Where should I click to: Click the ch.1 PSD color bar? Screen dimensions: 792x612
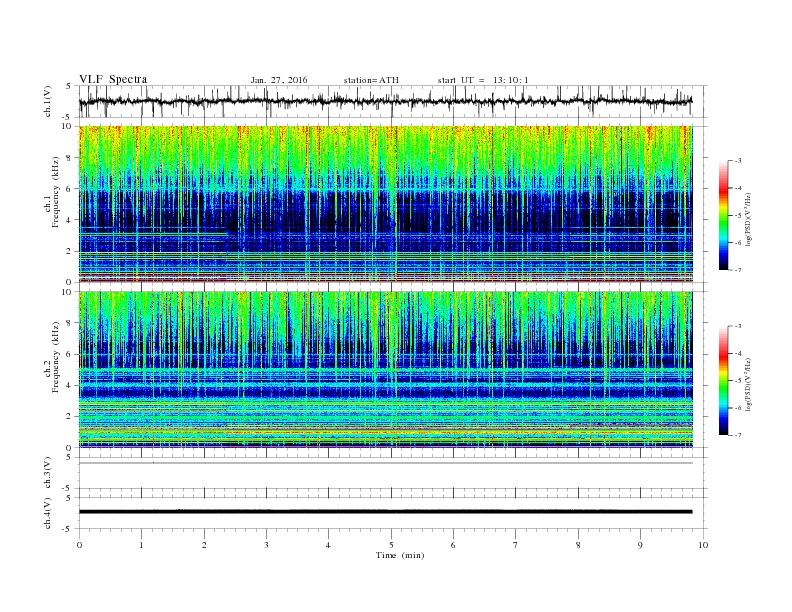[x=723, y=215]
